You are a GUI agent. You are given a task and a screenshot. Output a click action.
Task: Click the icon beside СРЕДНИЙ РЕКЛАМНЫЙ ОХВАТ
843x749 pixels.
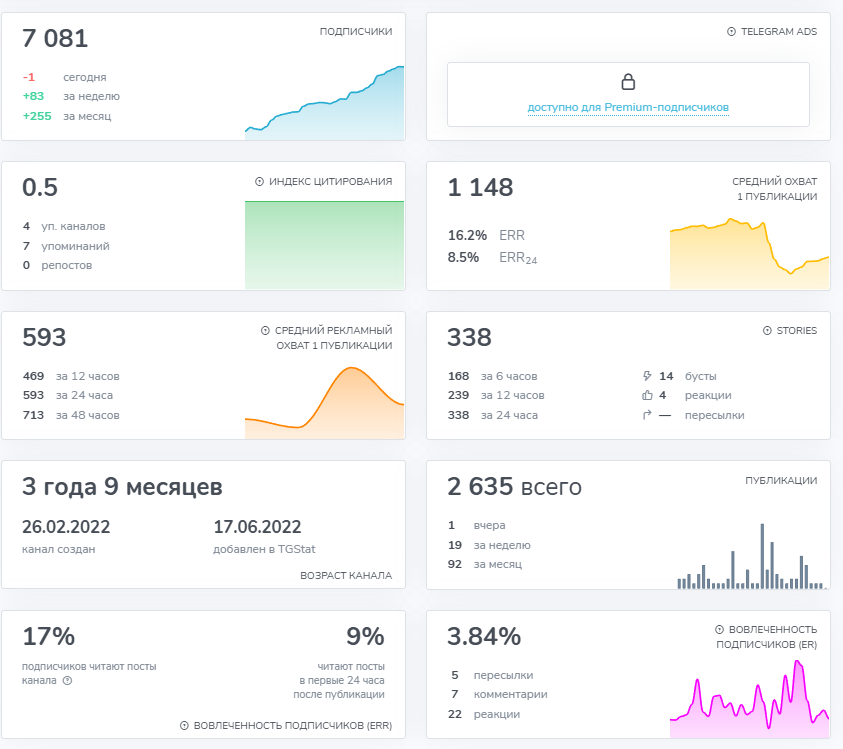tap(265, 331)
